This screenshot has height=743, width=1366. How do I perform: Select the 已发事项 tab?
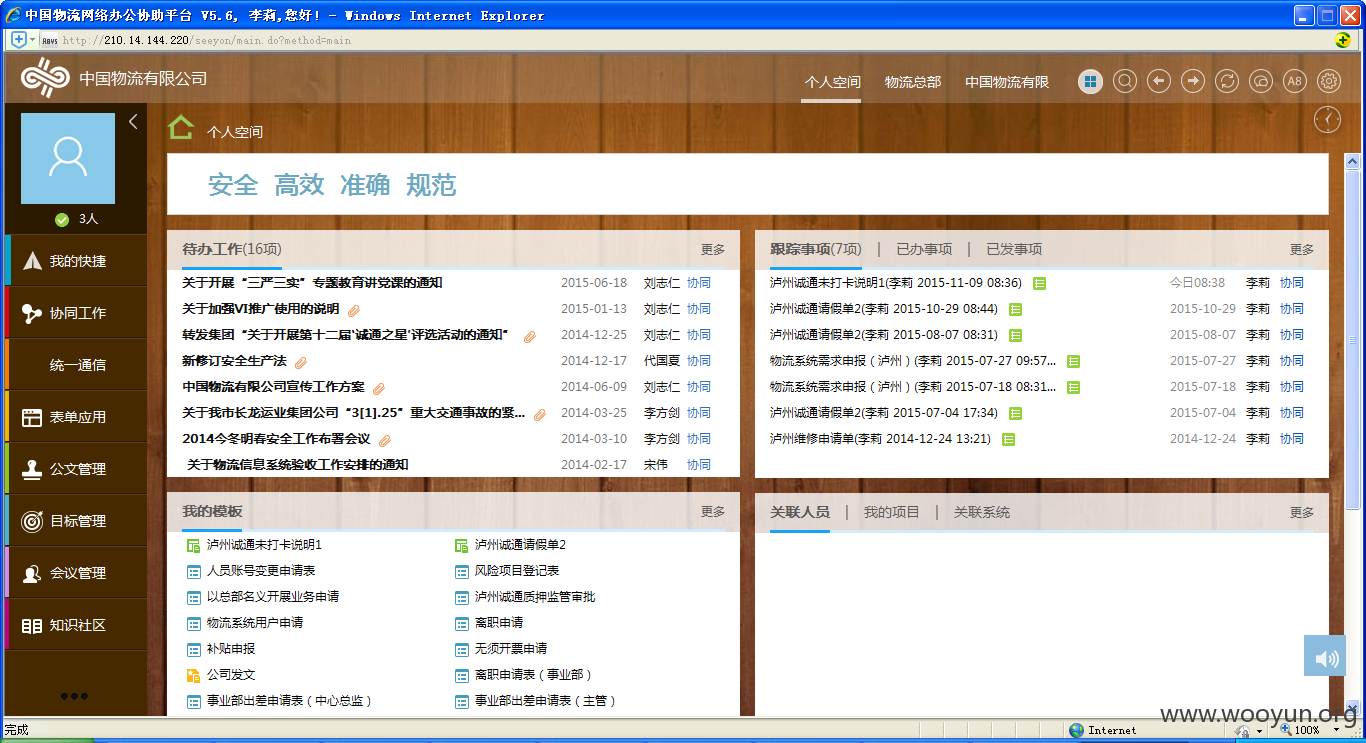coord(1014,249)
